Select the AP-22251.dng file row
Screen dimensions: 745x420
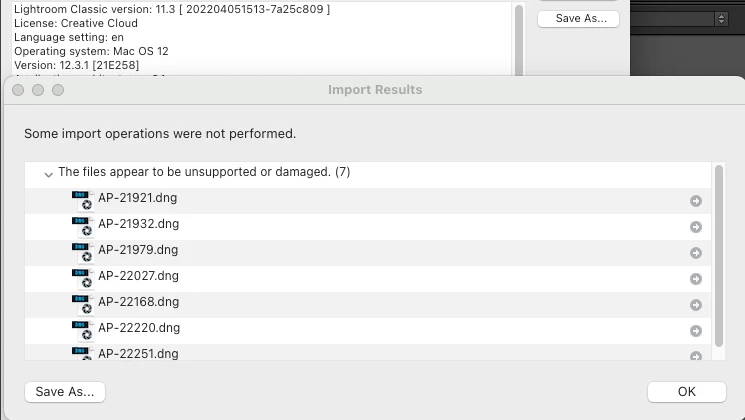[x=368, y=353]
